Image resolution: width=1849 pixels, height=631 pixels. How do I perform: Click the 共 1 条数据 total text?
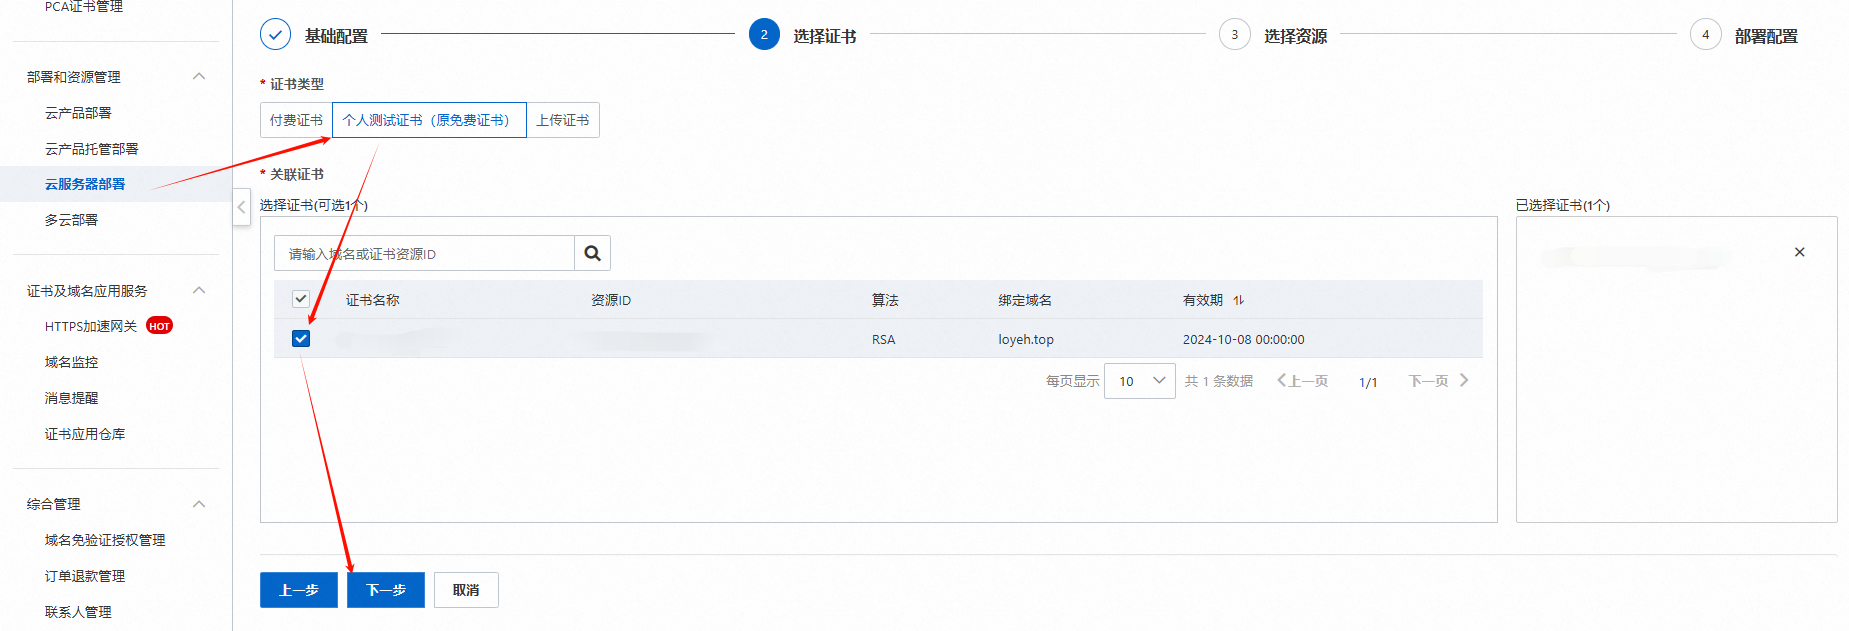coord(1219,381)
